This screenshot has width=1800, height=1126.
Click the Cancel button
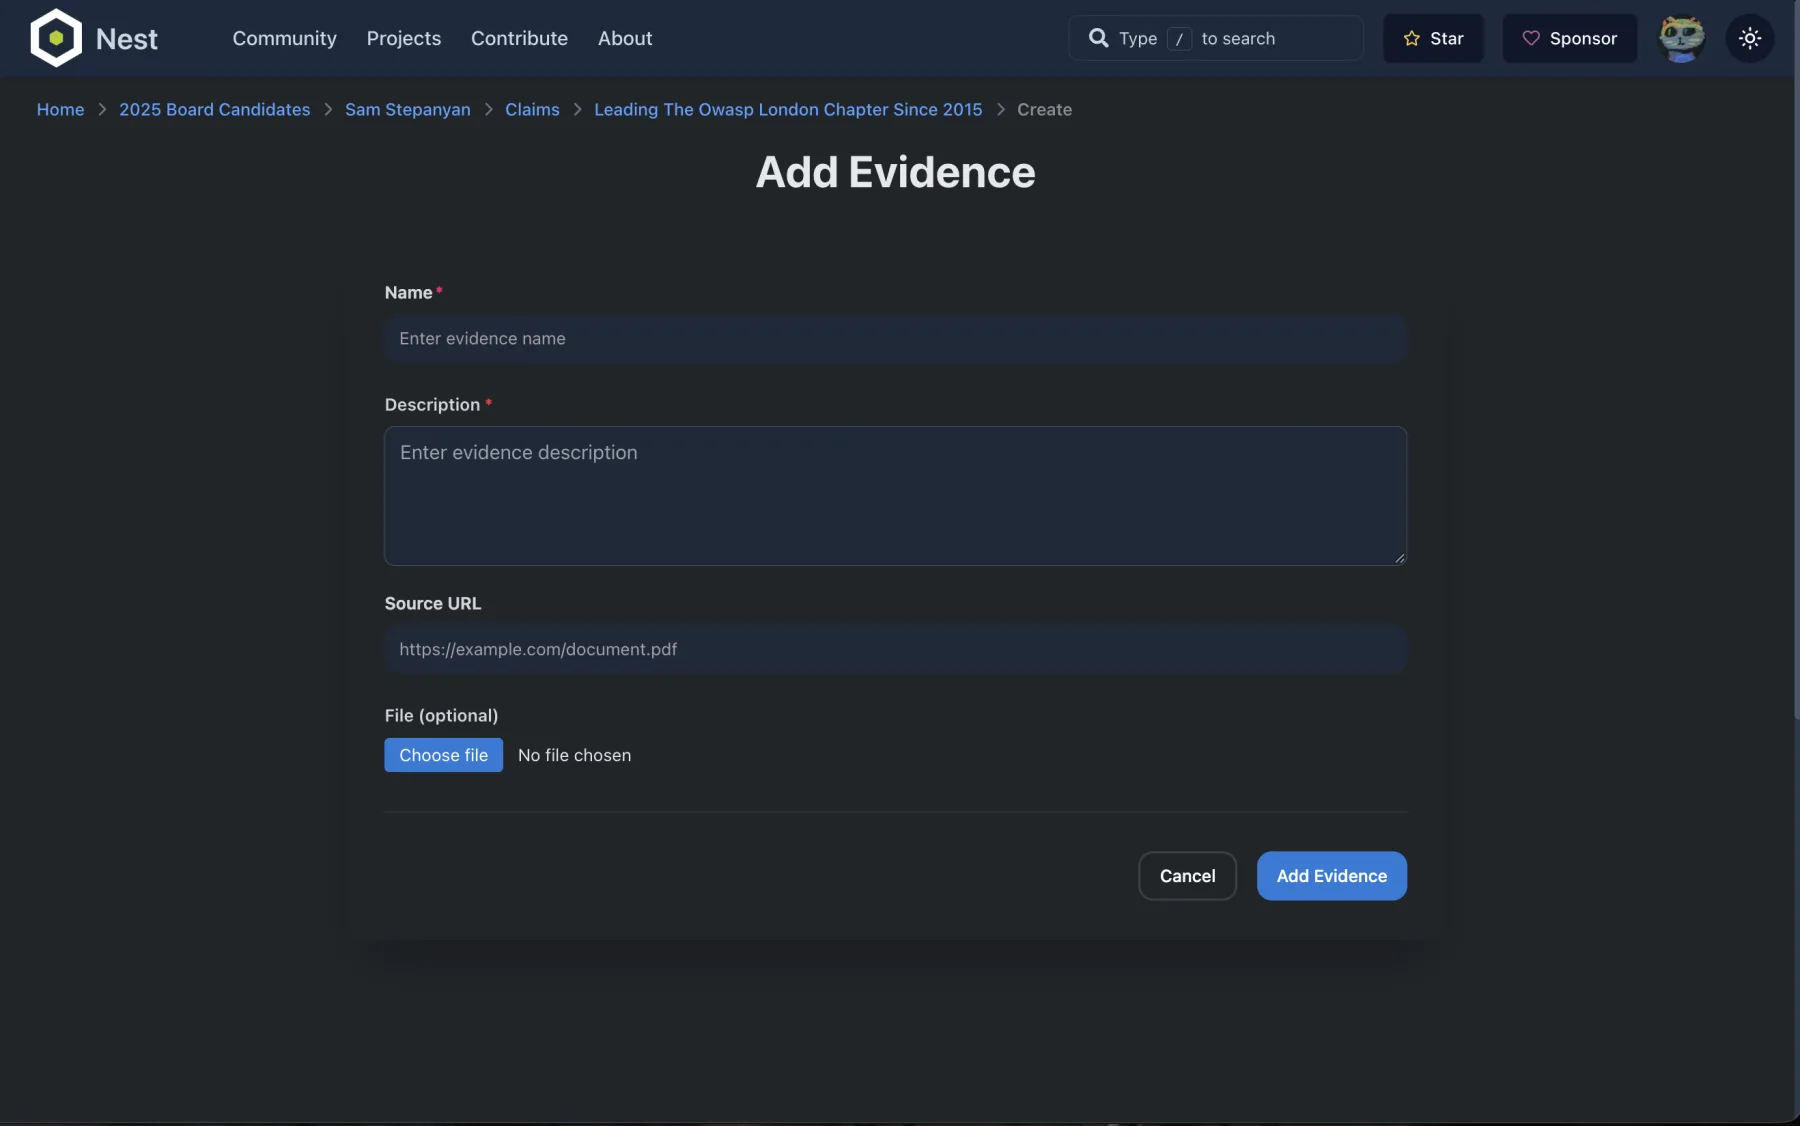(x=1187, y=876)
